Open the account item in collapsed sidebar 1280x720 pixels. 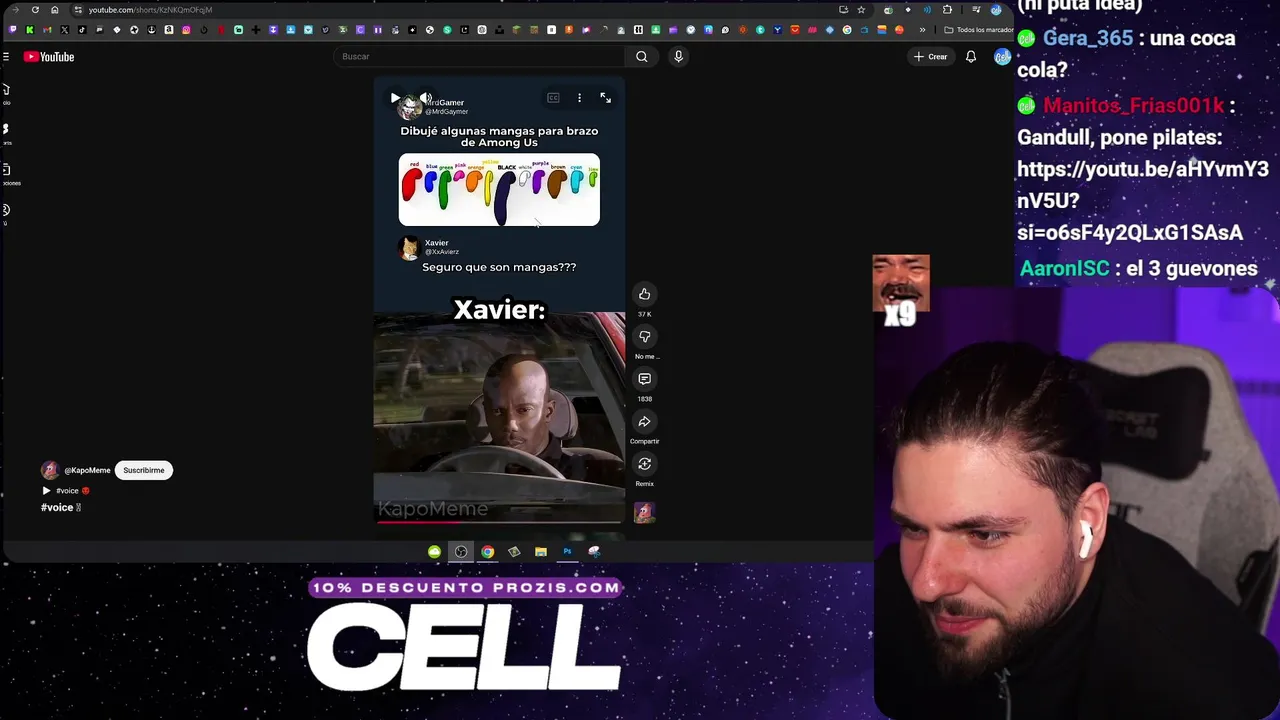tap(5, 212)
